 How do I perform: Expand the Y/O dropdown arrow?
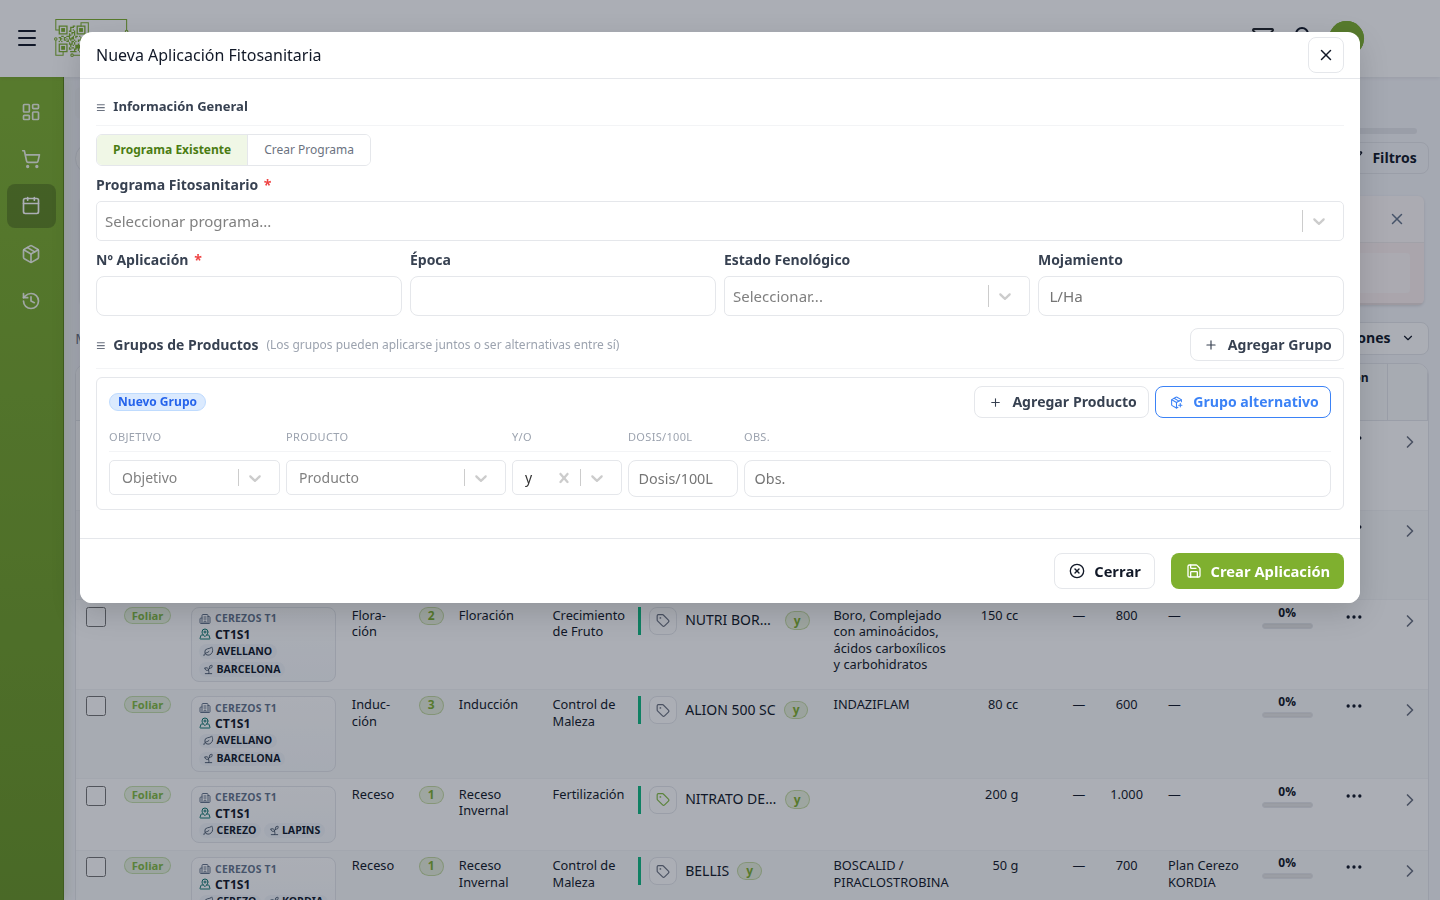[x=598, y=478]
